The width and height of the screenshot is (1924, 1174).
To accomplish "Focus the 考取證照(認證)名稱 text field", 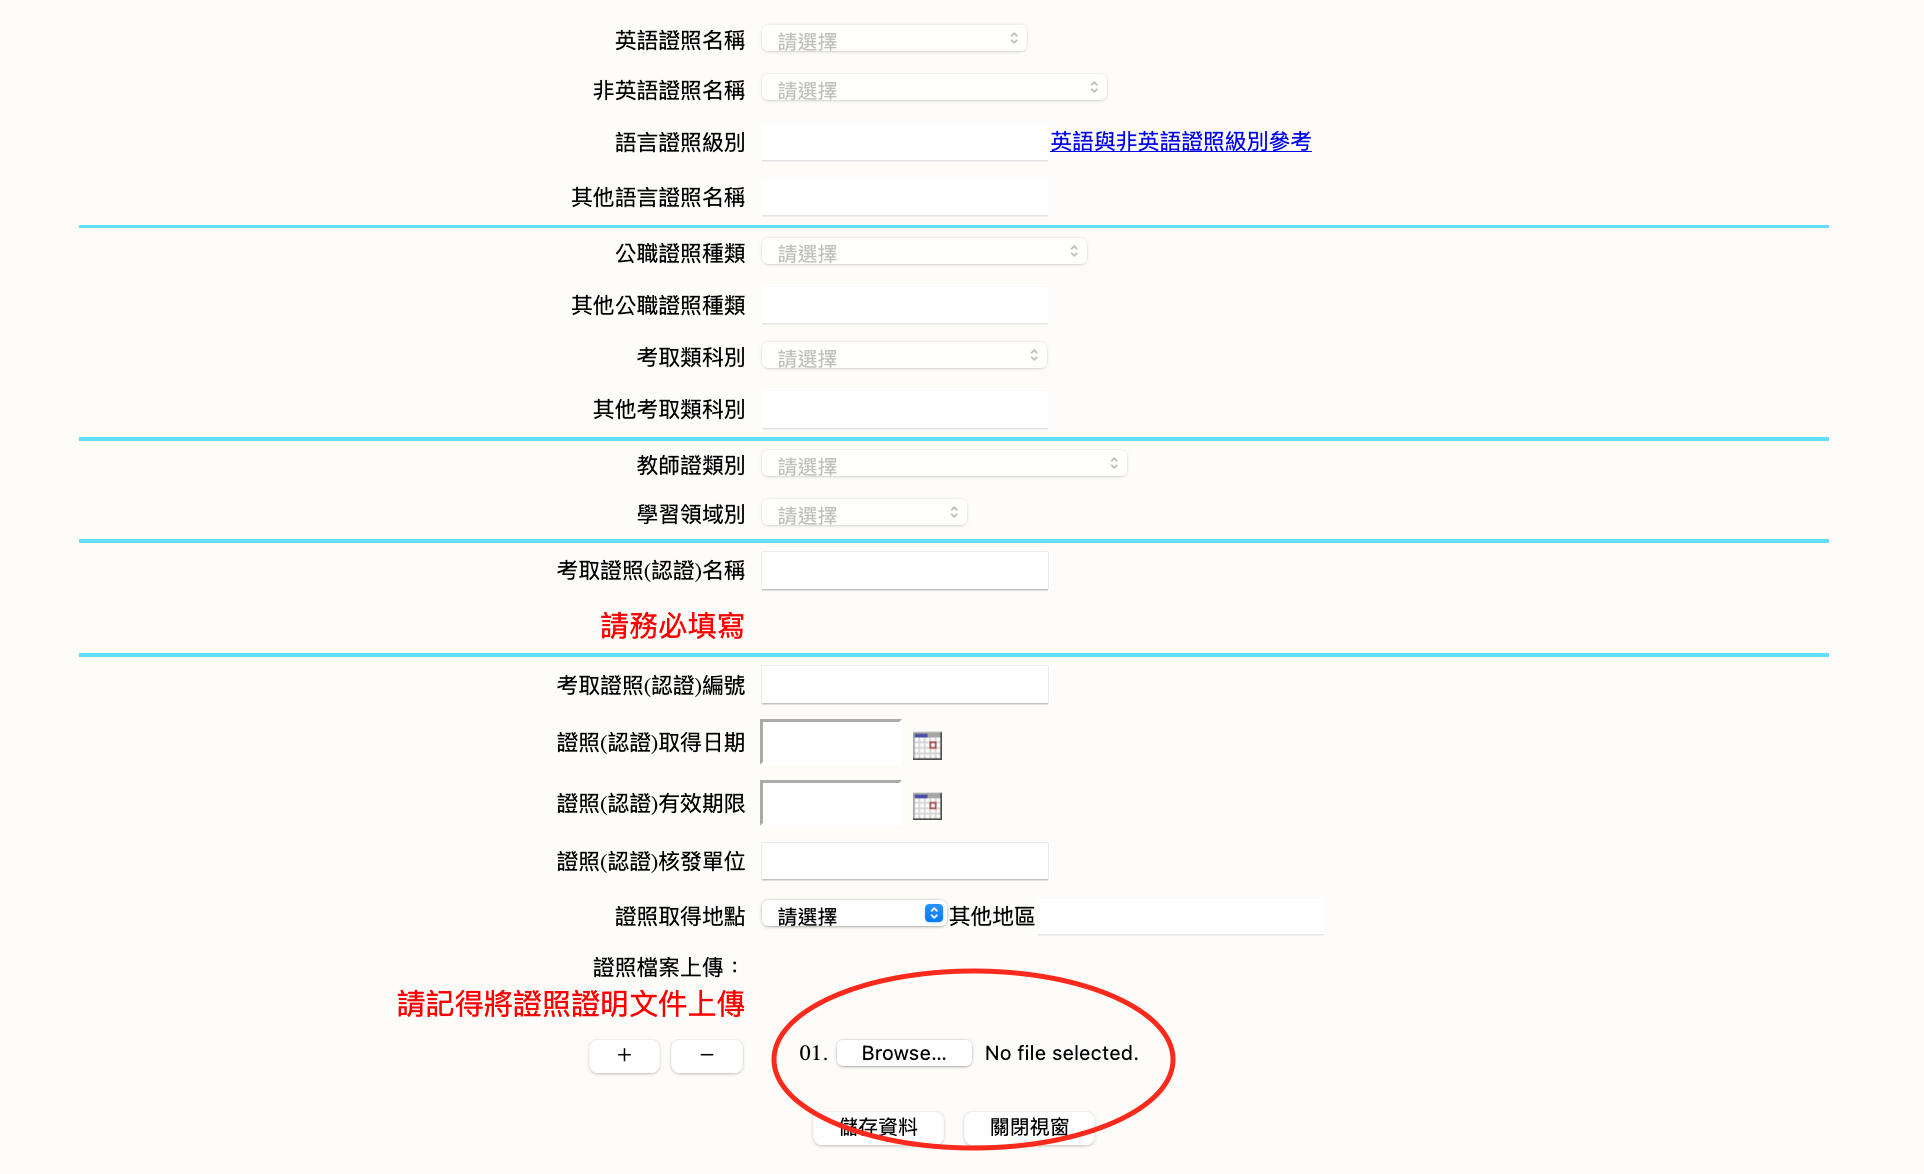I will pos(905,570).
